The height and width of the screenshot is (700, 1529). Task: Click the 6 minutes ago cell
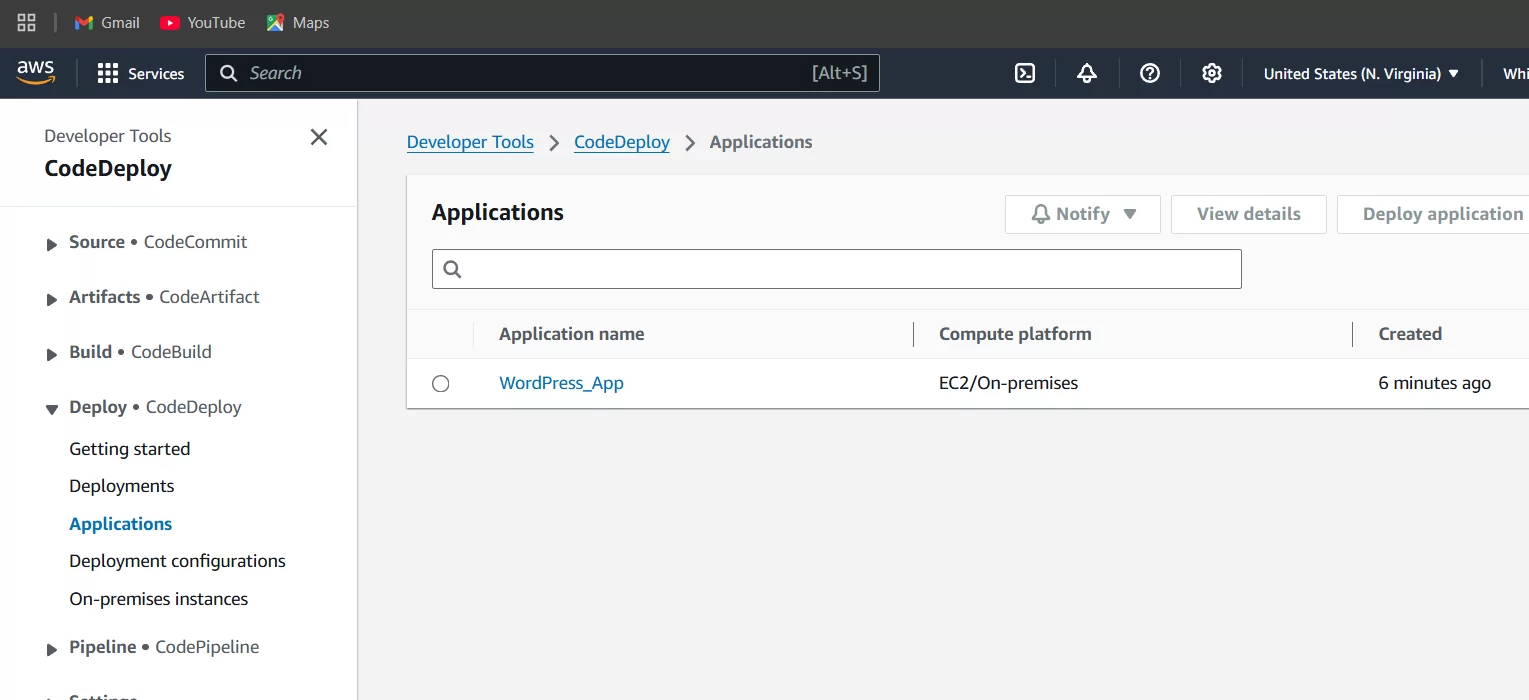[1435, 383]
